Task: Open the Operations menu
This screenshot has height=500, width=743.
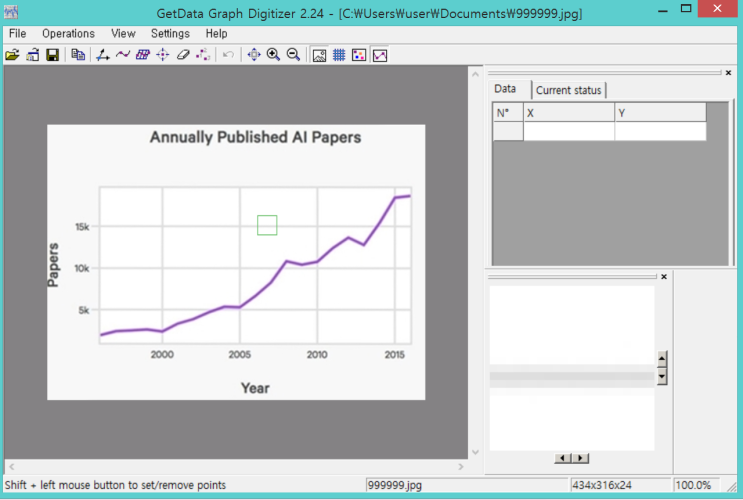Action: click(68, 34)
